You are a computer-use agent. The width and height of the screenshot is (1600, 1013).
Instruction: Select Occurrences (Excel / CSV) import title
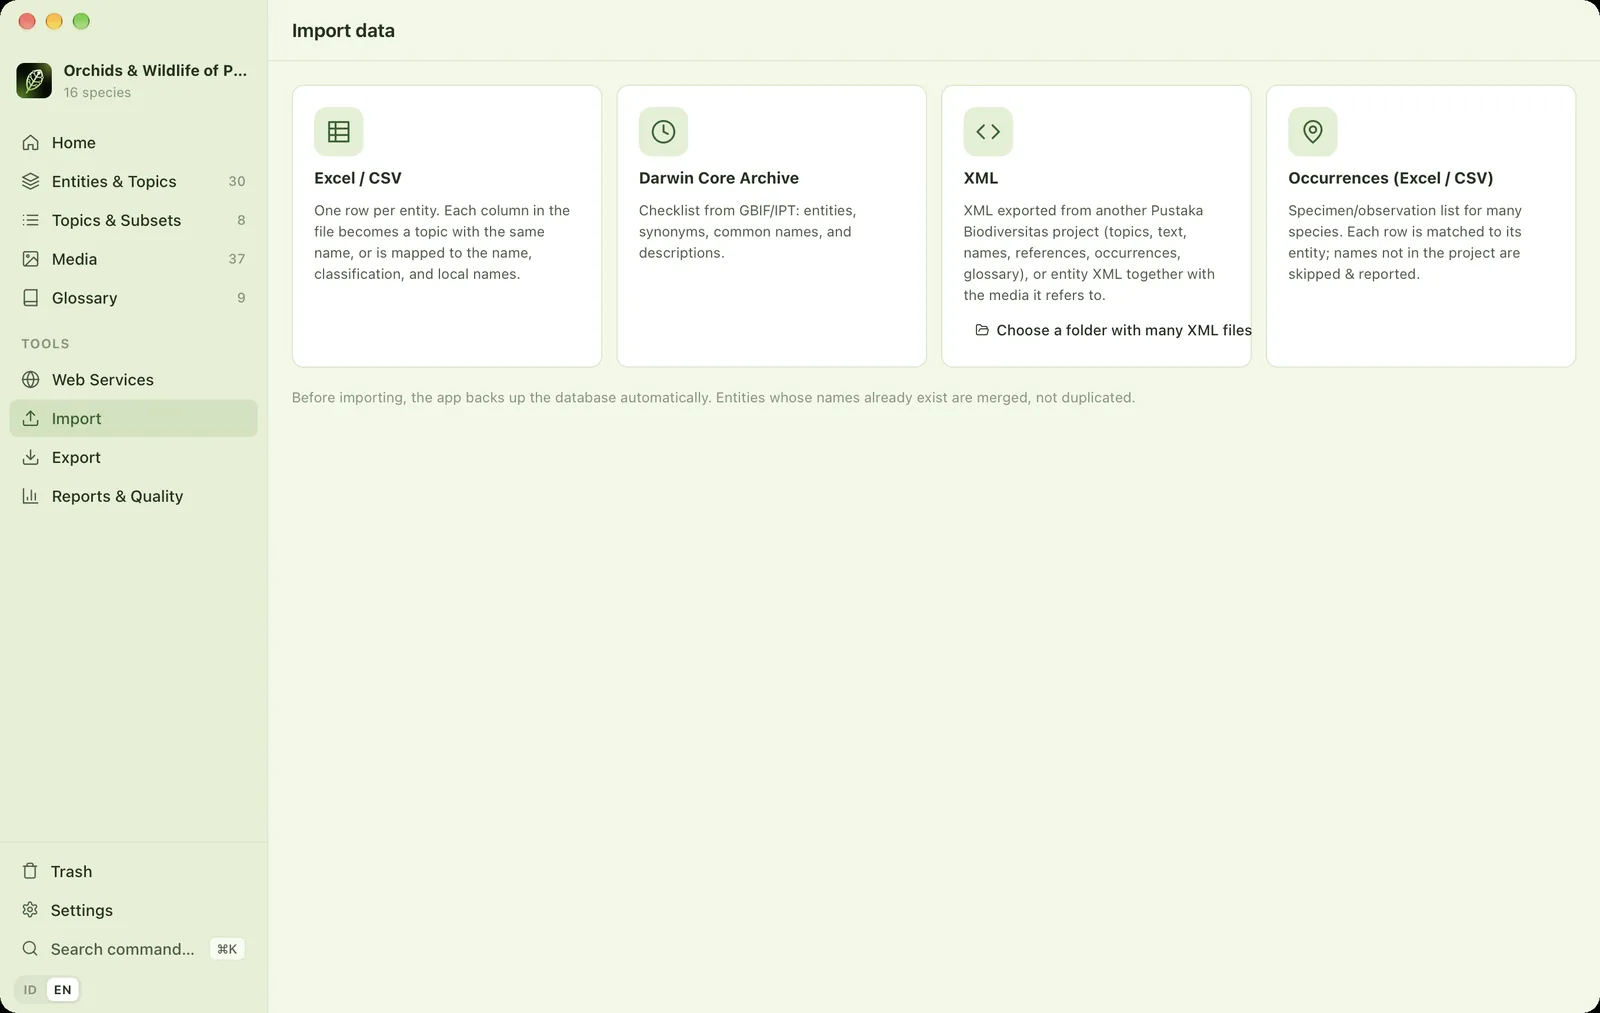pyautogui.click(x=1391, y=178)
